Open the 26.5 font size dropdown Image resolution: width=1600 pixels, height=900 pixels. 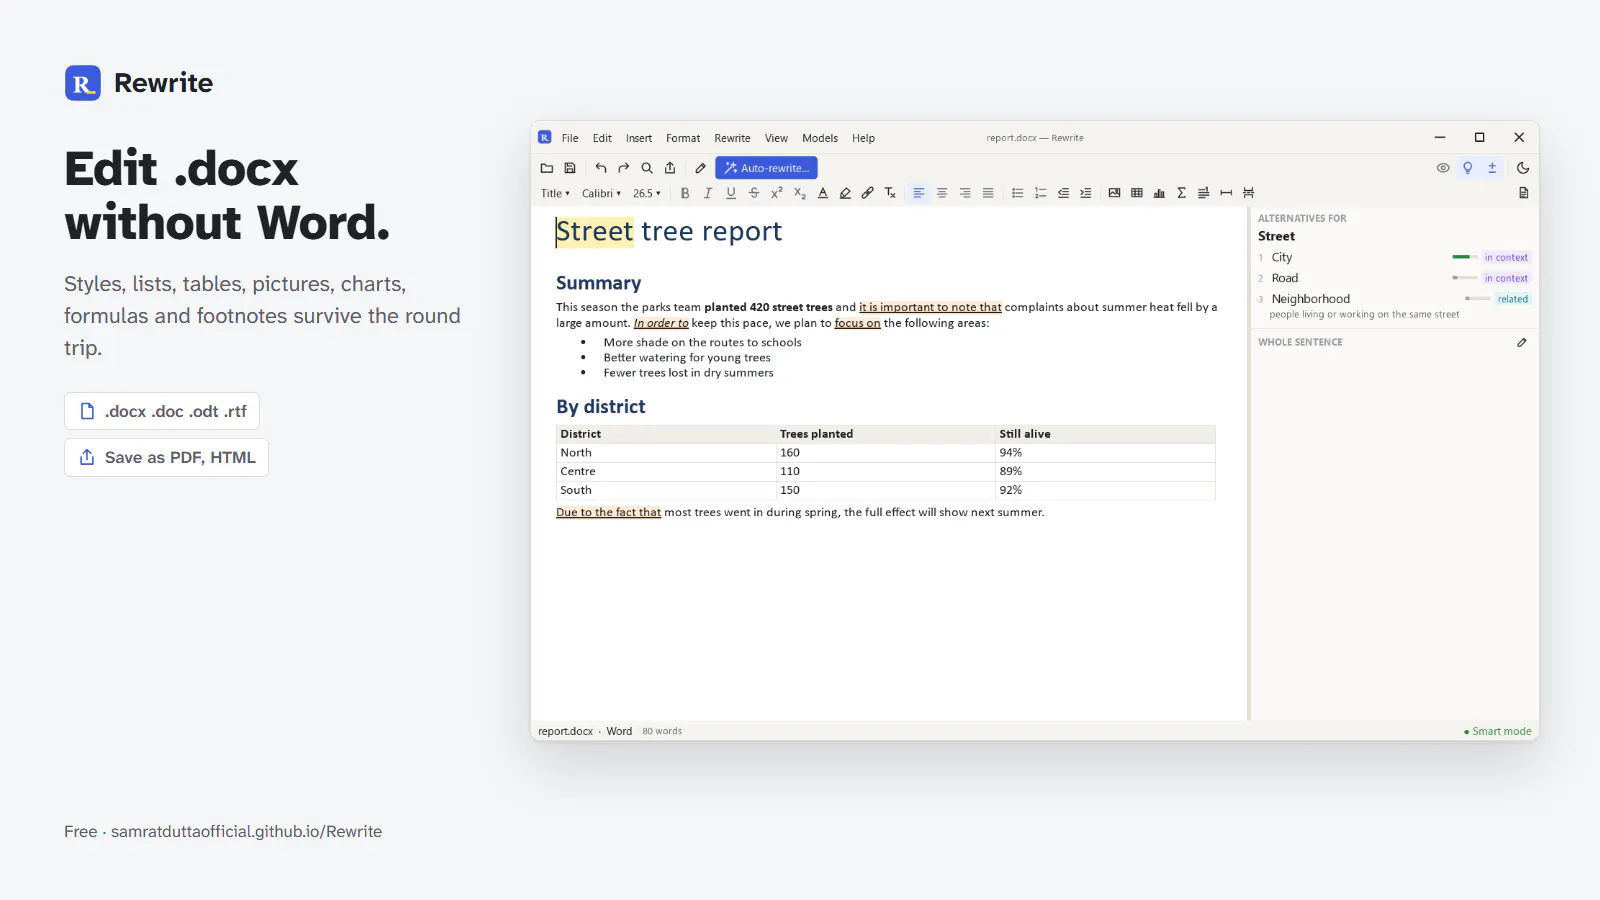[647, 193]
